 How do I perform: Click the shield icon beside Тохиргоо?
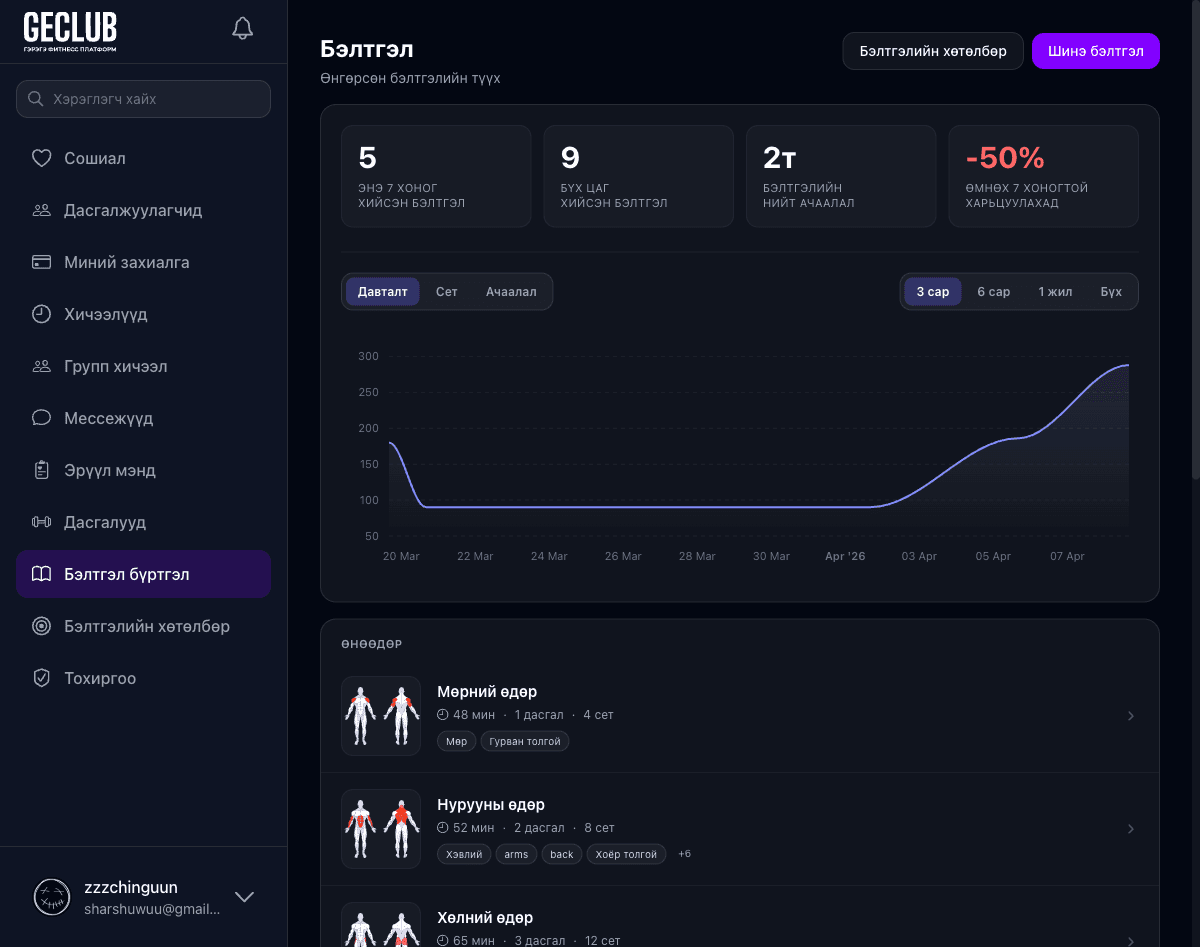[41, 678]
